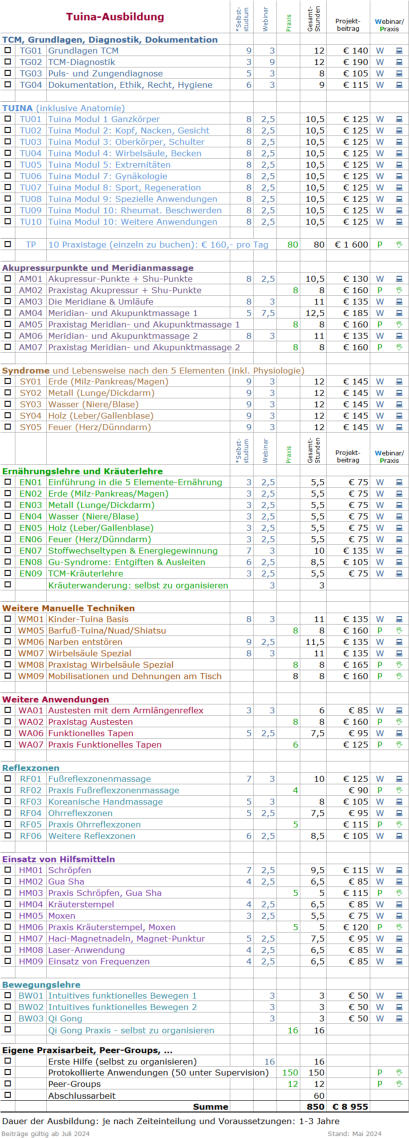The height and width of the screenshot is (1138, 409).
Task: Click the heading TCM, Grundlagen, Diagnostik, Dokumentation
Action: click(x=110, y=39)
